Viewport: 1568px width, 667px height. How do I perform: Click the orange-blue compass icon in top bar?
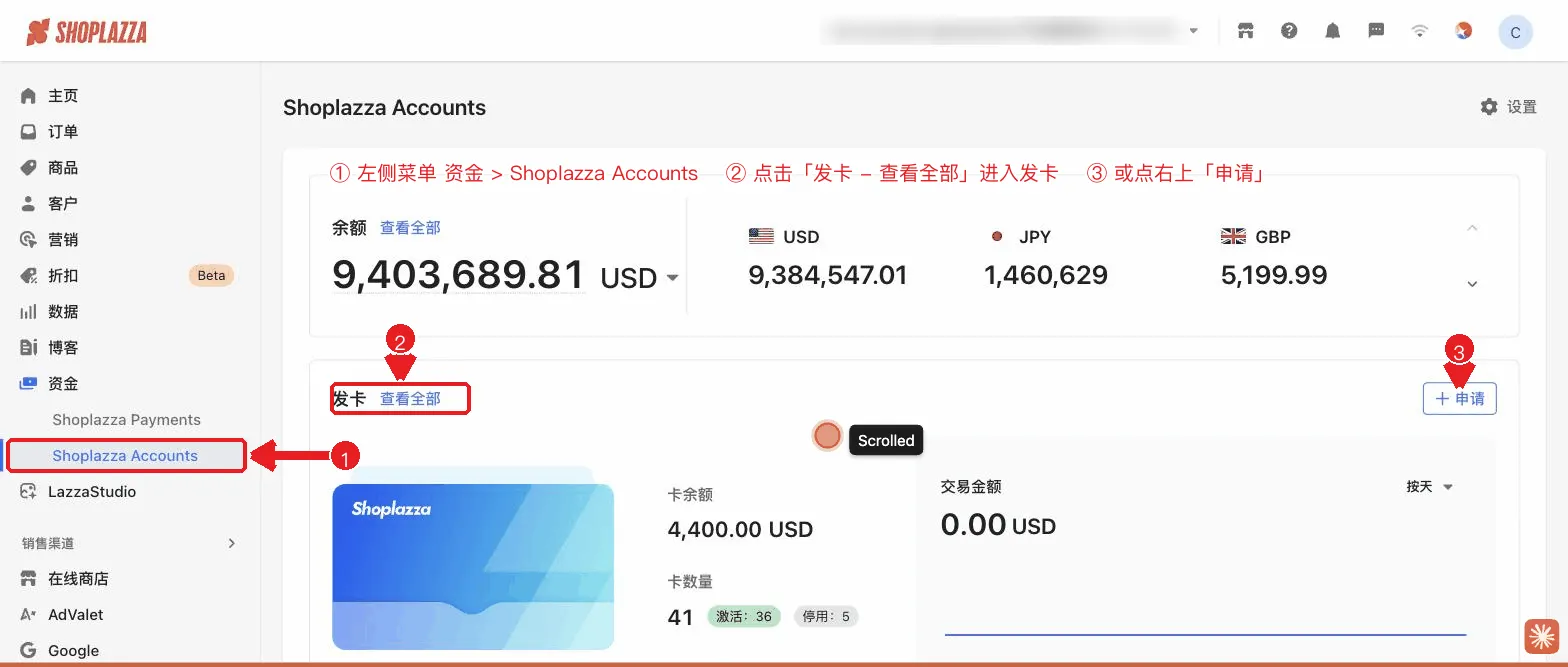click(1463, 31)
